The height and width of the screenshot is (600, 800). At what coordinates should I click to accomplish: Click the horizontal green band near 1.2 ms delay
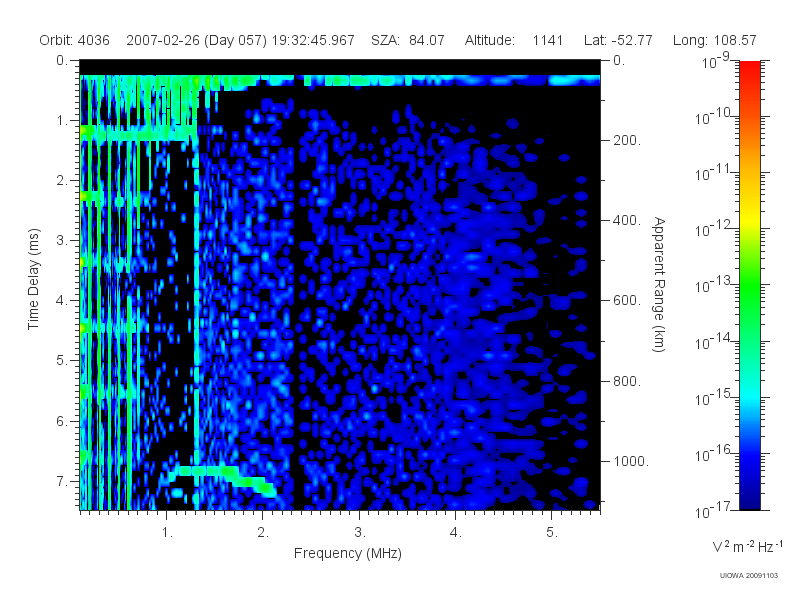pyautogui.click(x=139, y=134)
